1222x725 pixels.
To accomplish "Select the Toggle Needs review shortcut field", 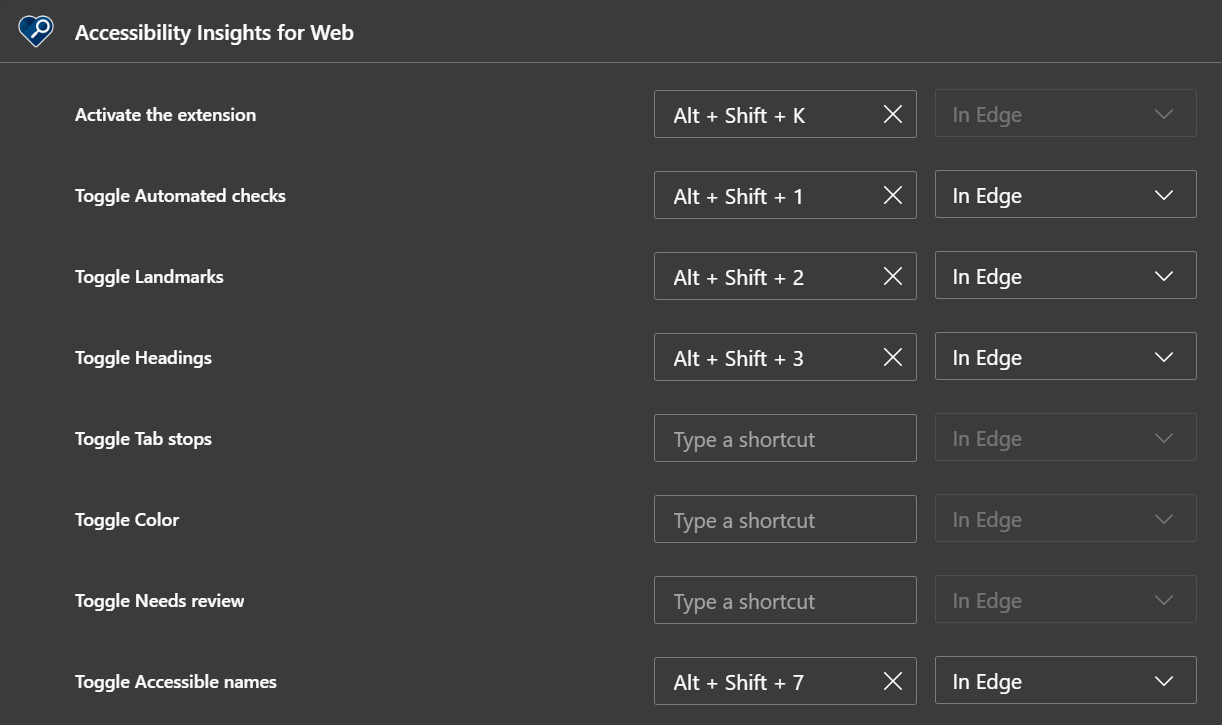I will point(784,601).
